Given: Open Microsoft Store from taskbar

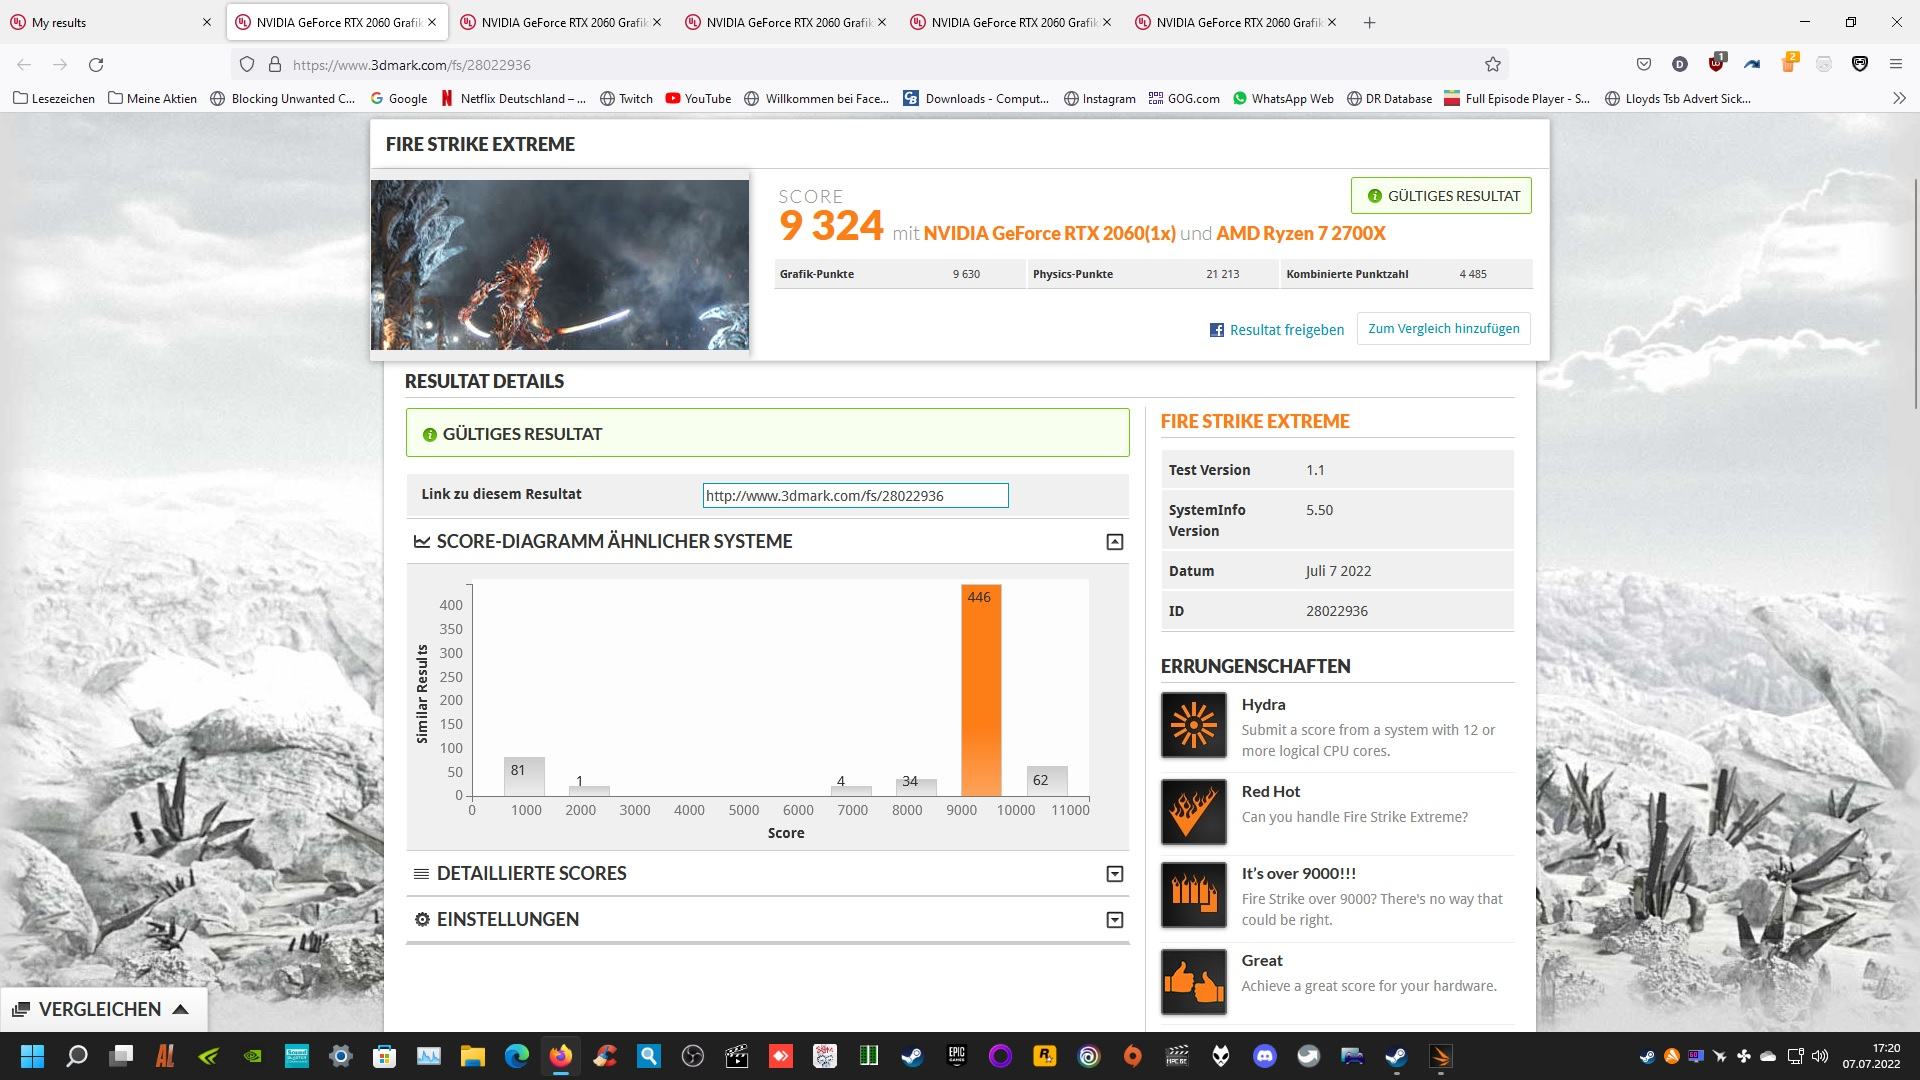Looking at the screenshot, I should pos(384,1056).
